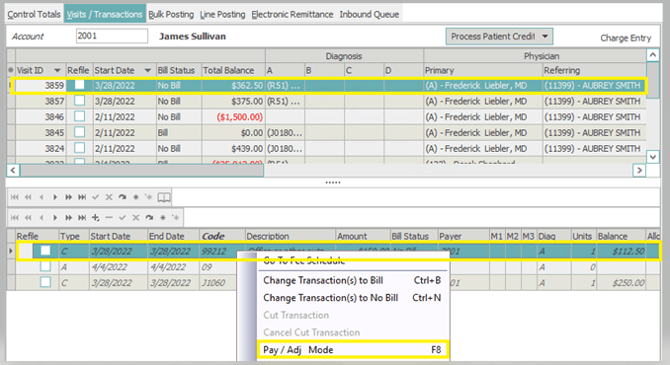Check Refile box for visit 3845
Screen dimensions: 670x365
[79, 132]
